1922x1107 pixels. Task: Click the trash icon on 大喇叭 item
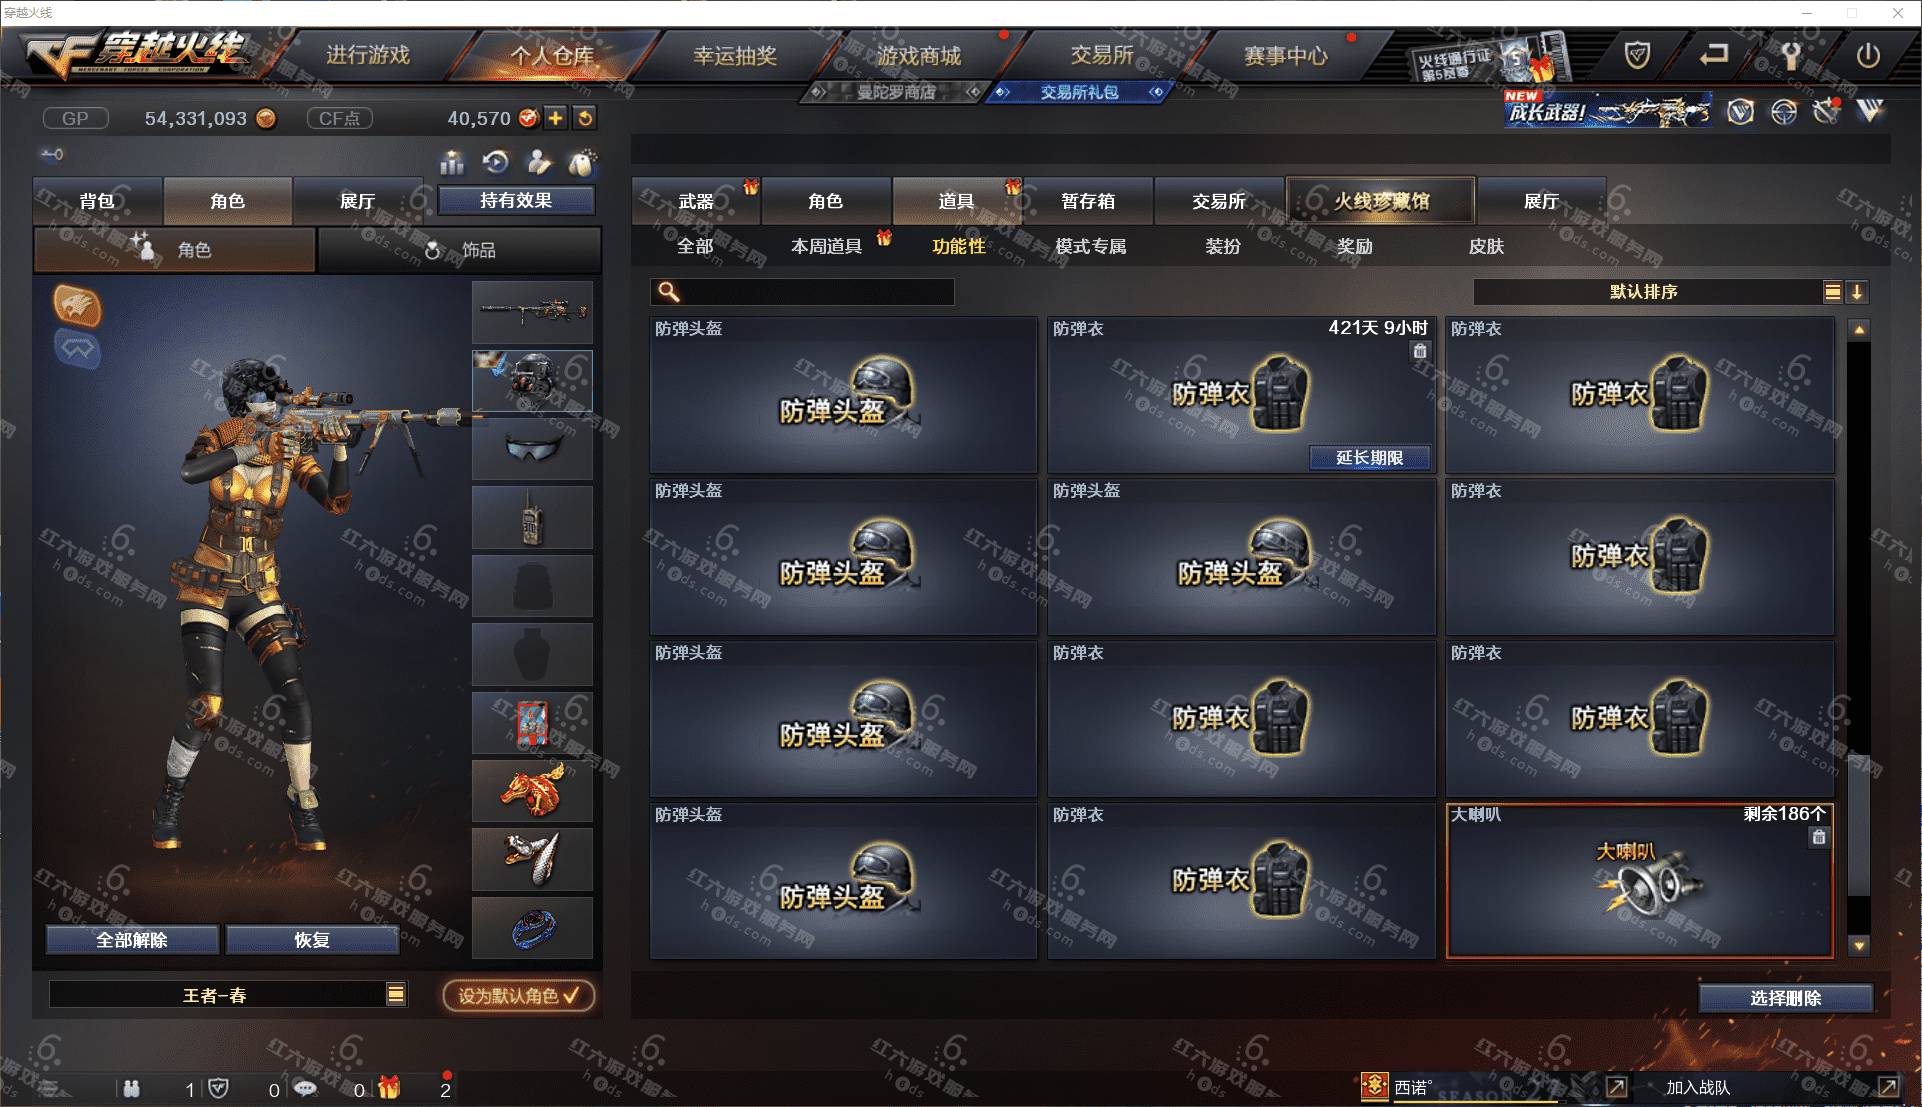(1819, 837)
